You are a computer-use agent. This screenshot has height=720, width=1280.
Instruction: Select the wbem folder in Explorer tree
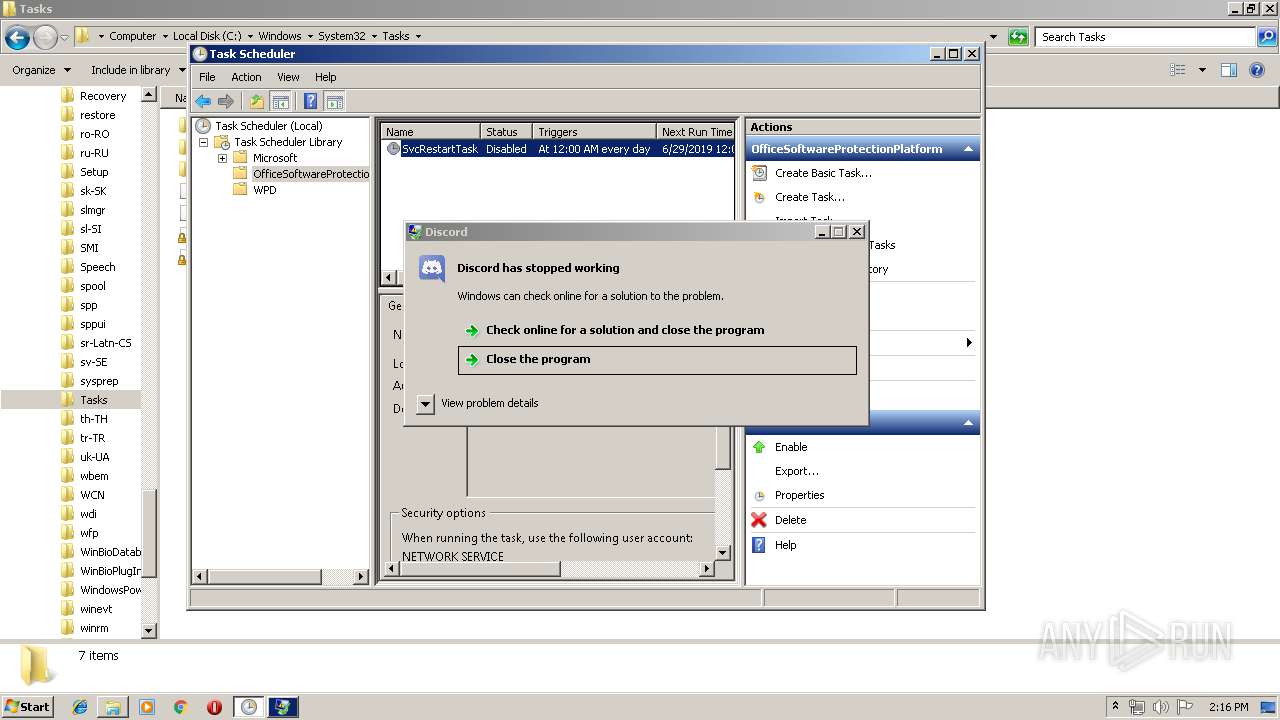coord(94,476)
